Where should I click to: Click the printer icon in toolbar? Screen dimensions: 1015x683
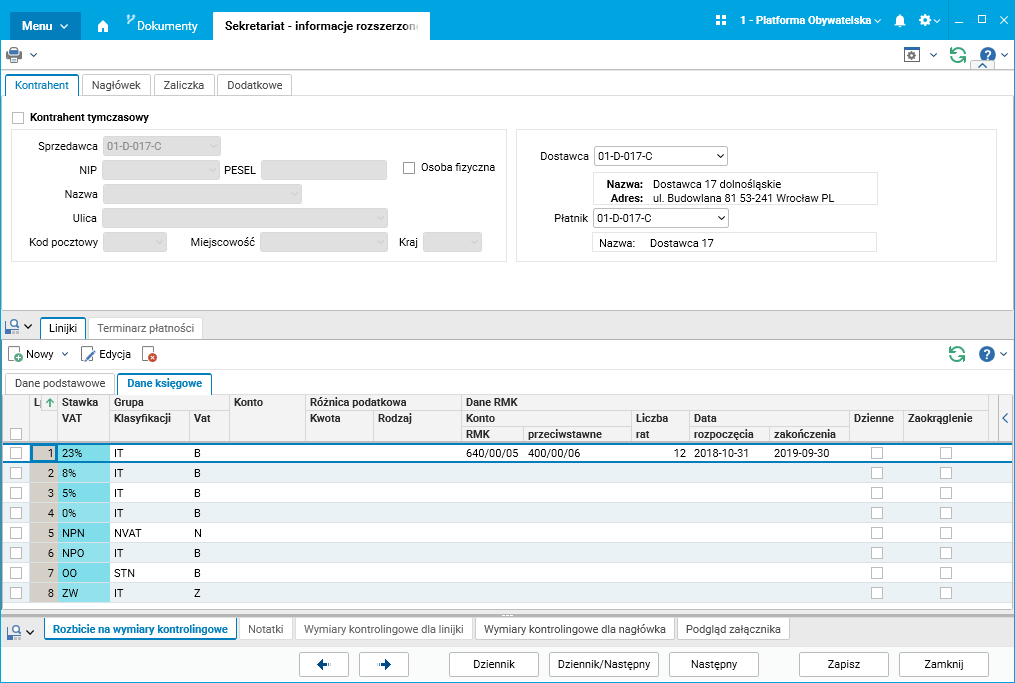(14, 55)
